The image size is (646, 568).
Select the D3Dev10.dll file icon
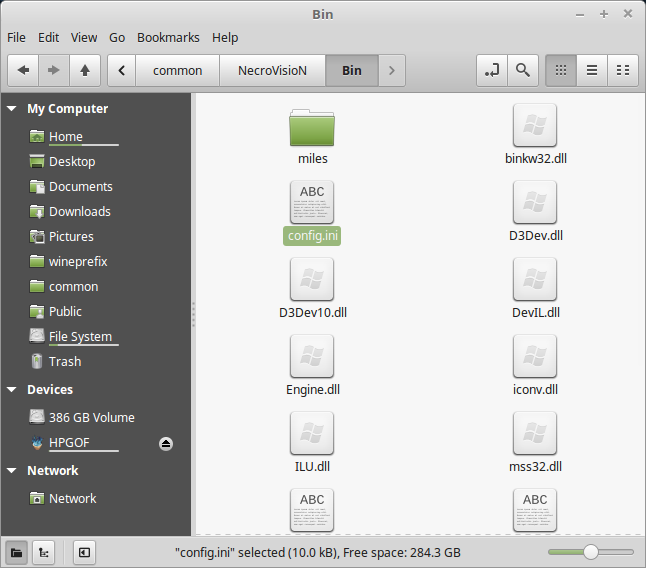pyautogui.click(x=312, y=279)
